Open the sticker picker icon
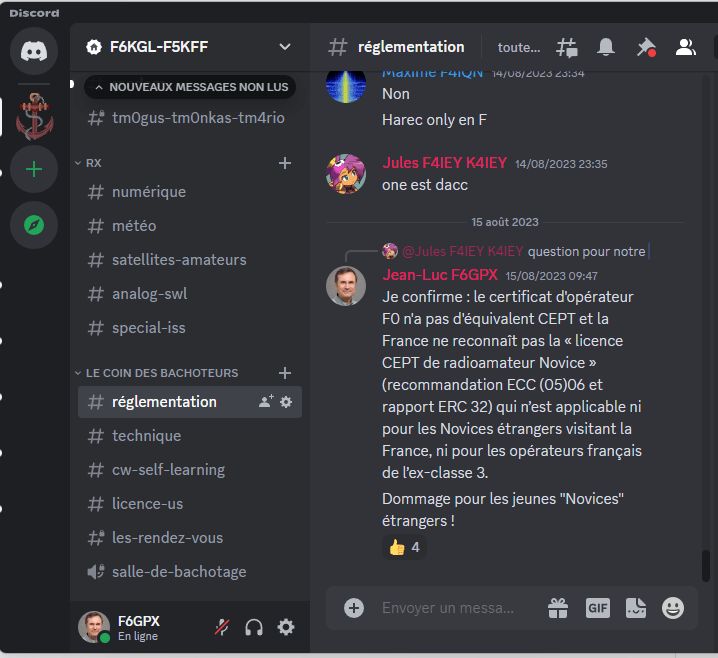 [x=636, y=608]
